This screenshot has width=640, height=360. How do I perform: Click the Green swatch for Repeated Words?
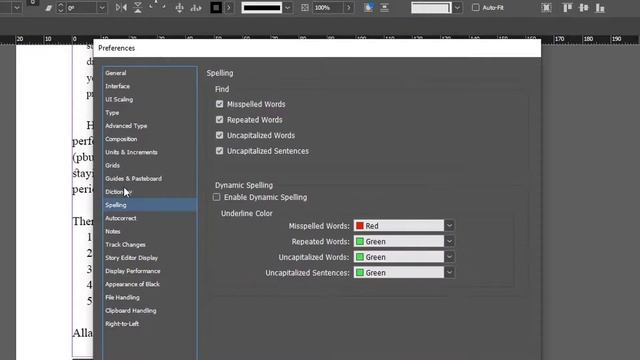360,241
